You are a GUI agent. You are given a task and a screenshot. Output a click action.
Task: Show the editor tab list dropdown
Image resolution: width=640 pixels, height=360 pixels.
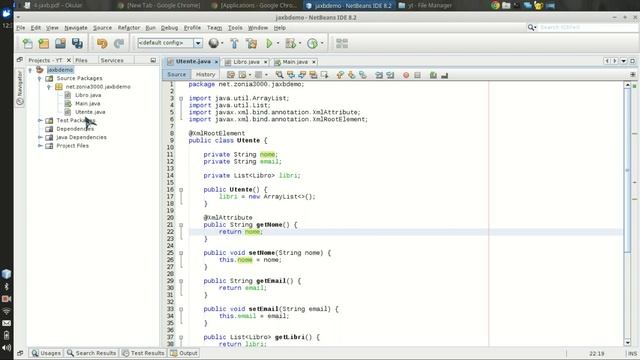coord(624,61)
